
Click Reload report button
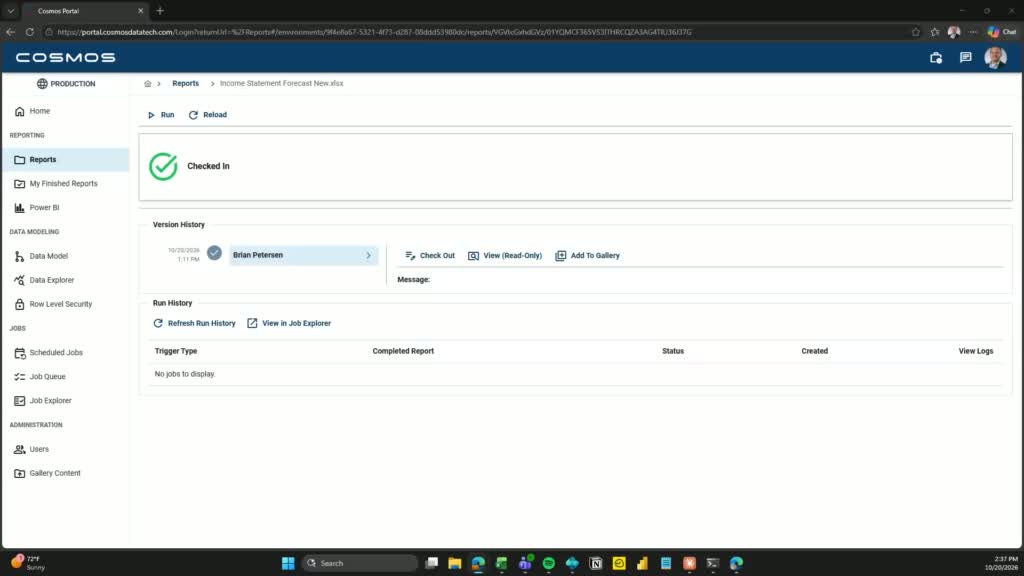[208, 115]
